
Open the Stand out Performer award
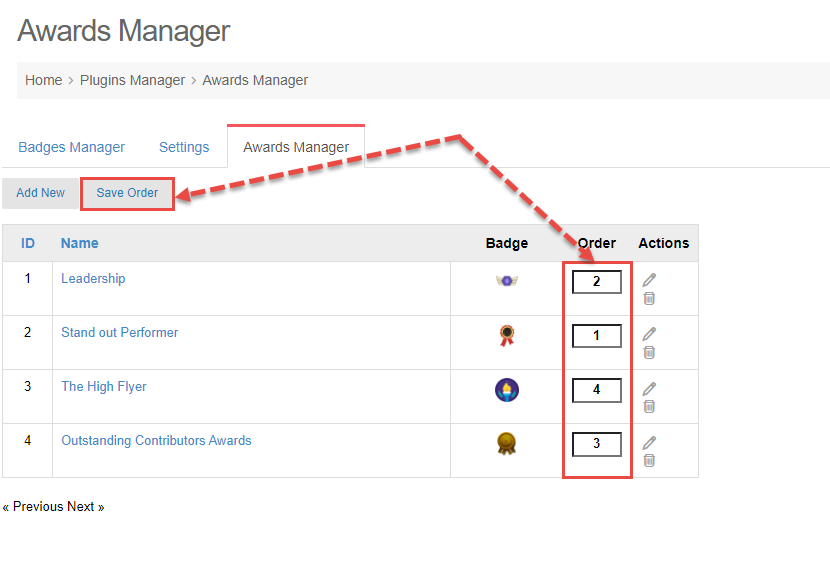120,332
